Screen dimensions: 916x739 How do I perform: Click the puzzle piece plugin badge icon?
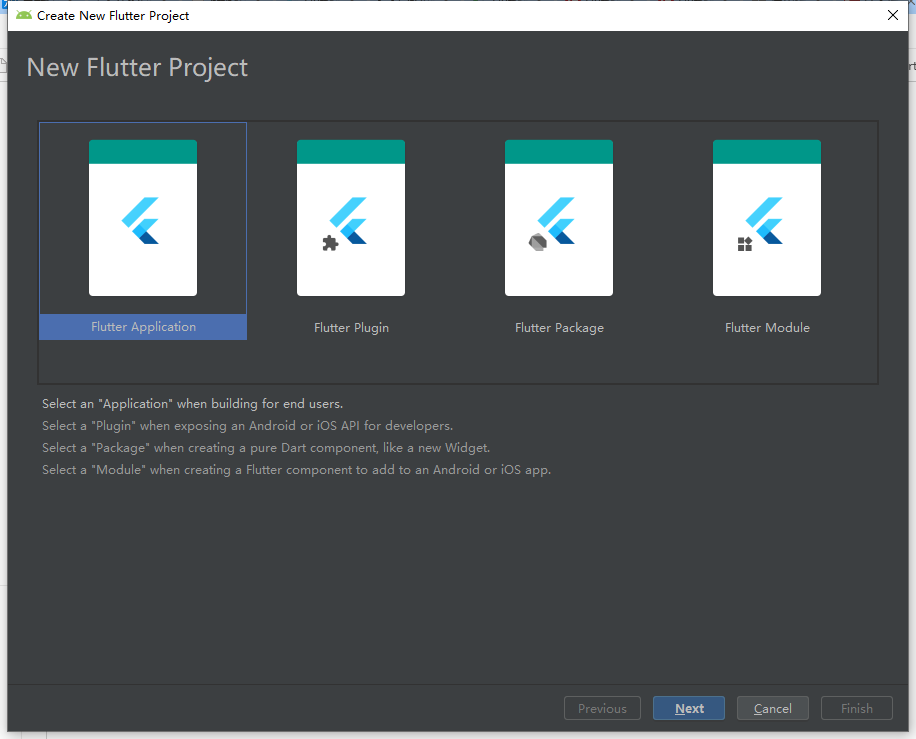(x=330, y=243)
